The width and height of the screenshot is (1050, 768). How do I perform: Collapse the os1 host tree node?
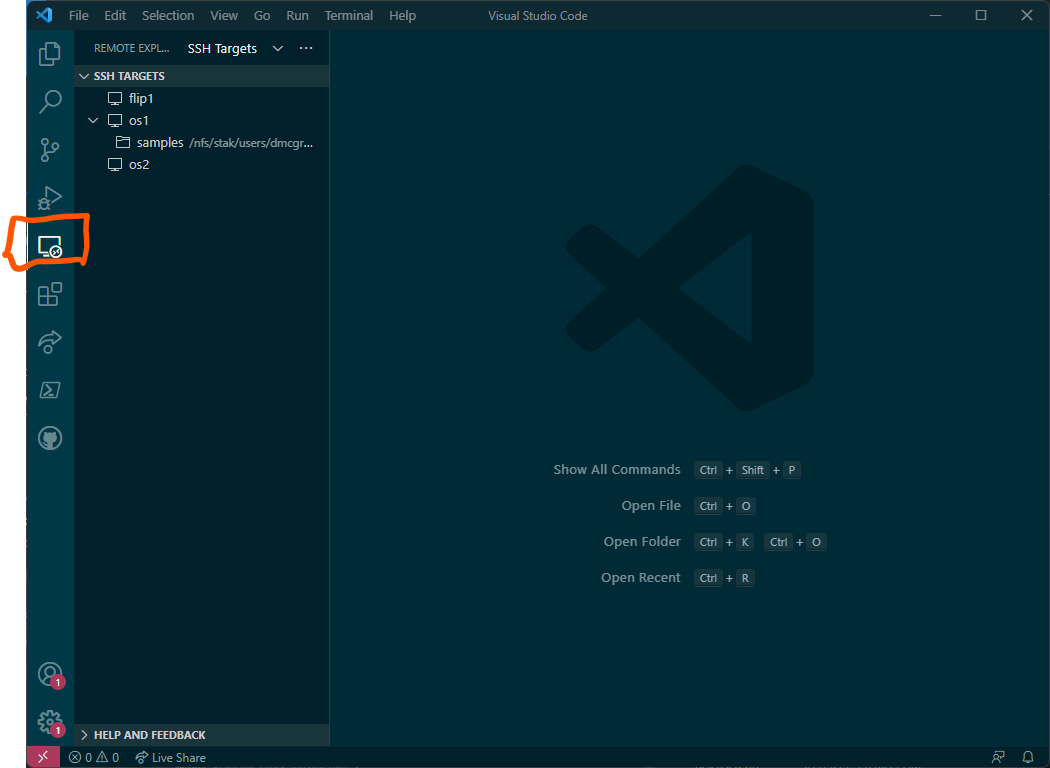pos(93,121)
